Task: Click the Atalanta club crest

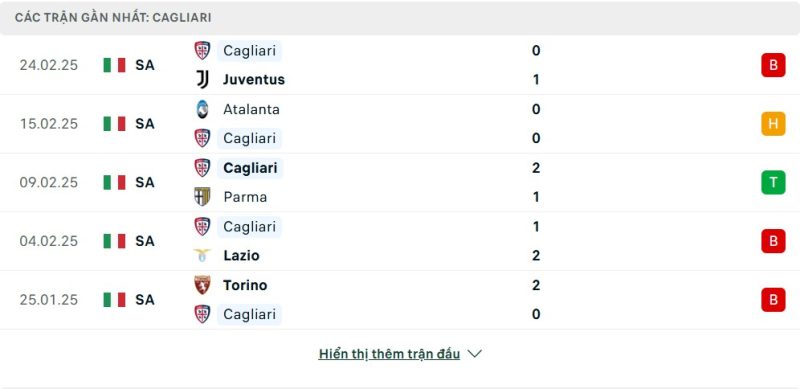Action: (x=203, y=109)
